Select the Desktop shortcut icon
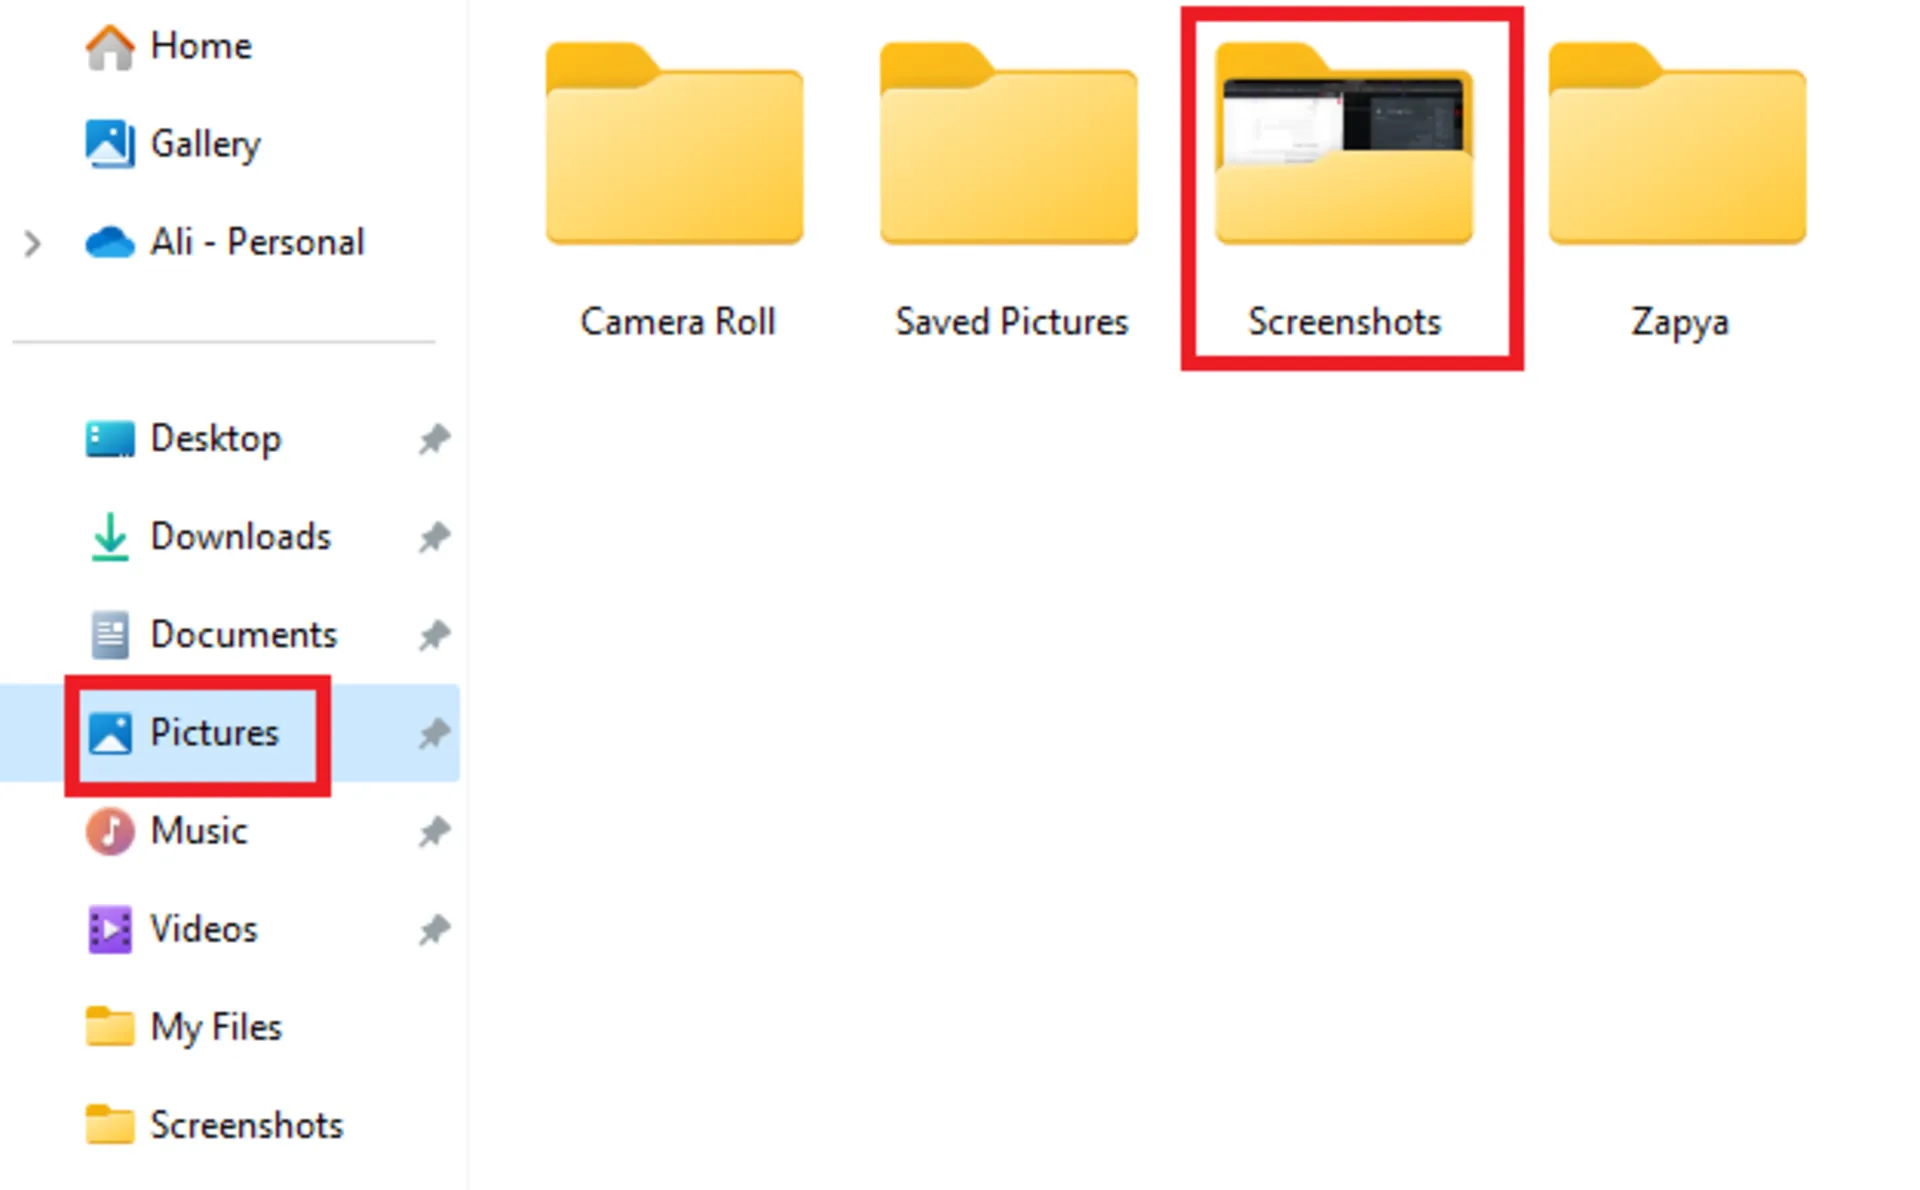 [112, 439]
